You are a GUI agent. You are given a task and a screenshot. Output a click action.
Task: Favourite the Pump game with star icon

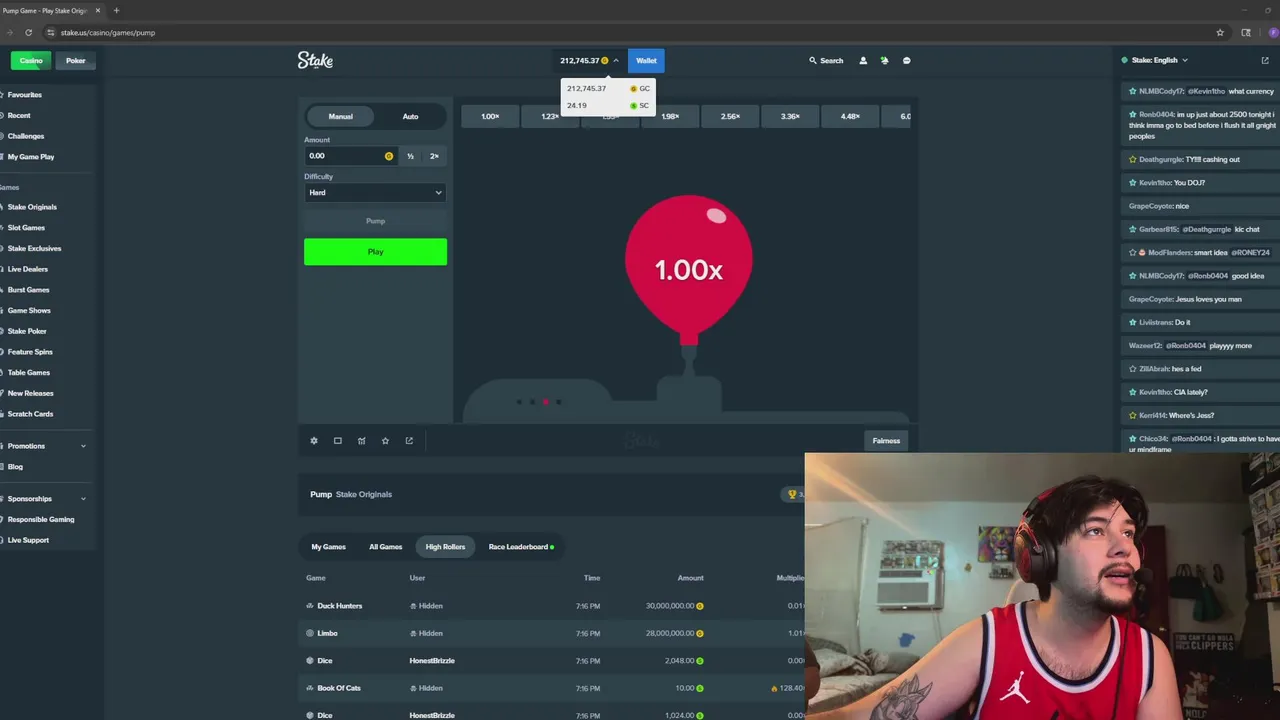[385, 441]
